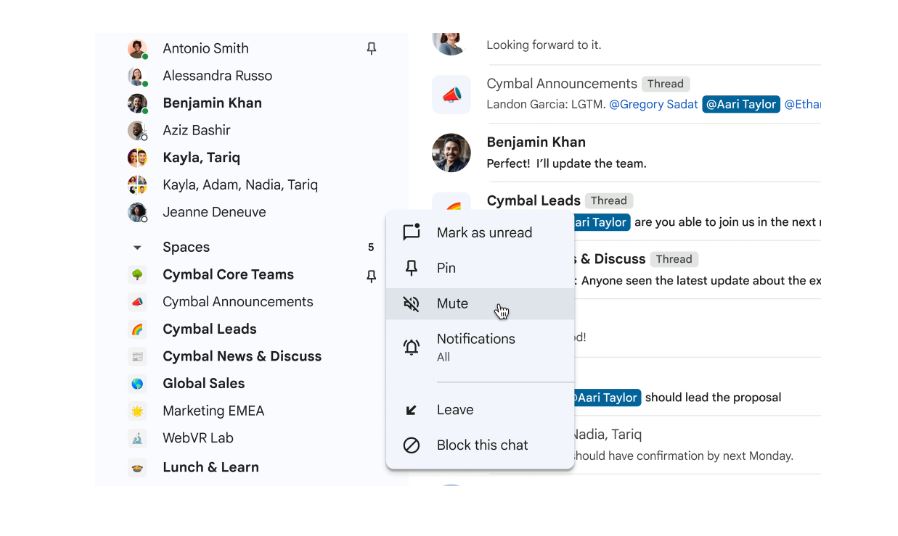Click the Thread badge next to Cymbal Leads
This screenshot has width=898, height=536.
point(608,200)
